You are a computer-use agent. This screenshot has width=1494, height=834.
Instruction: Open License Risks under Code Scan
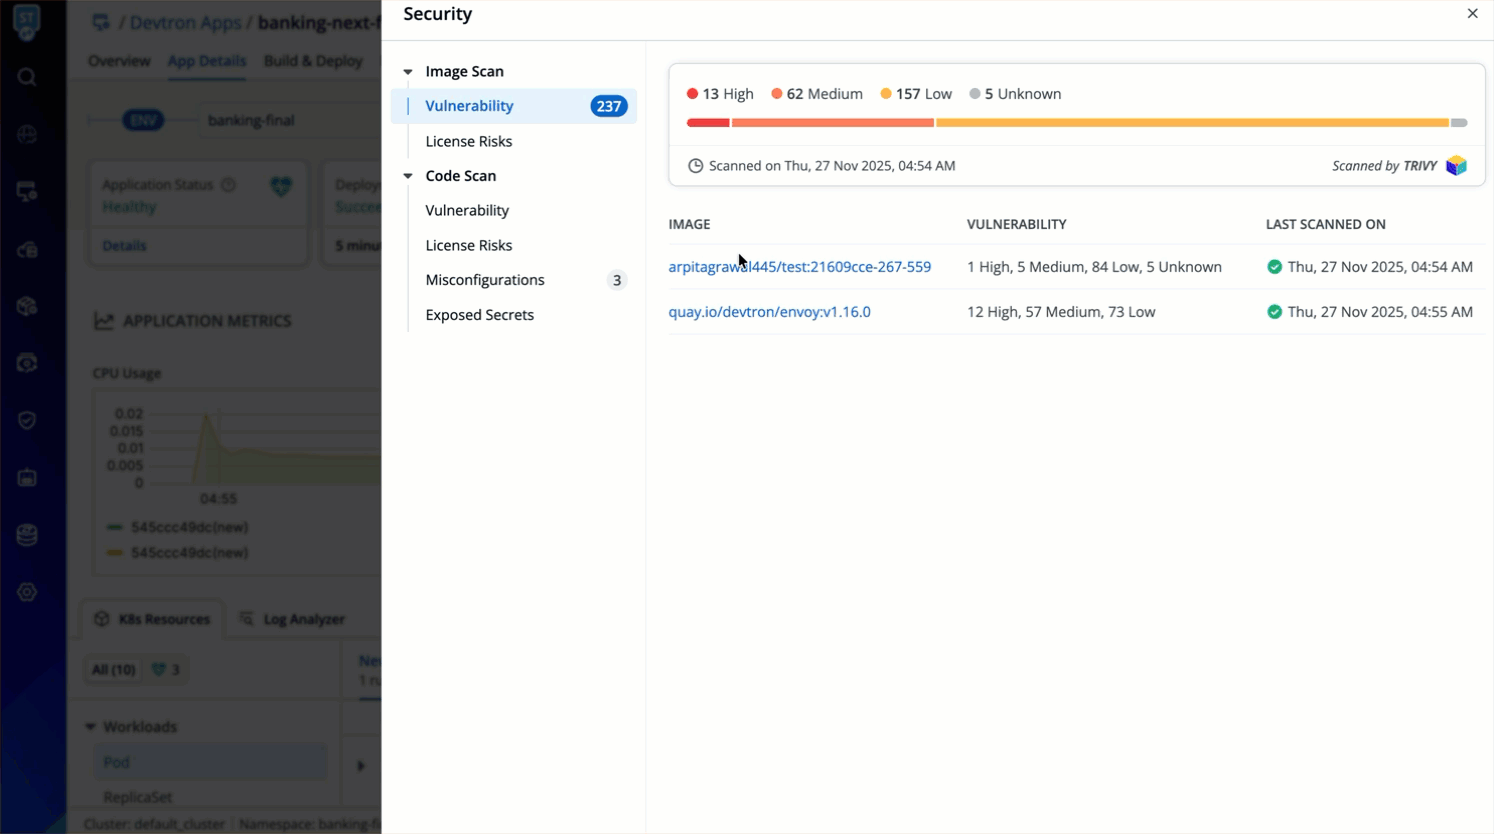[468, 245]
